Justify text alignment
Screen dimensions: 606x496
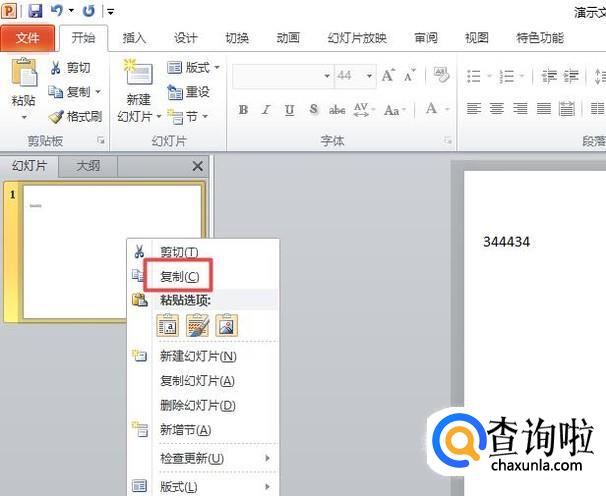tap(544, 109)
